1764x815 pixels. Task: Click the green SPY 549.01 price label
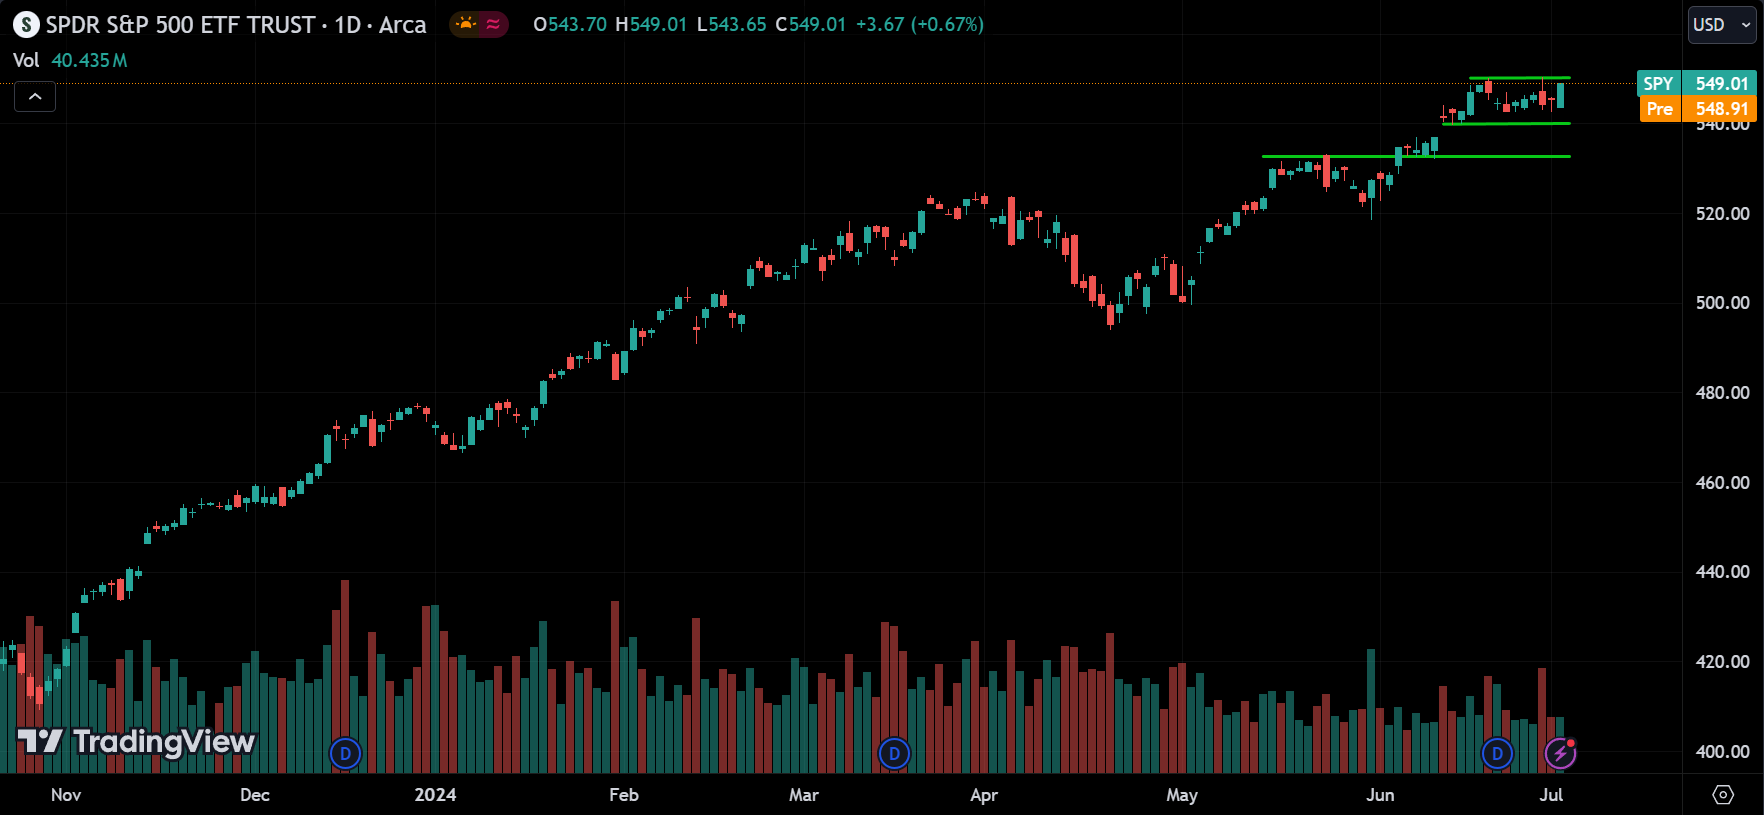coord(1697,83)
